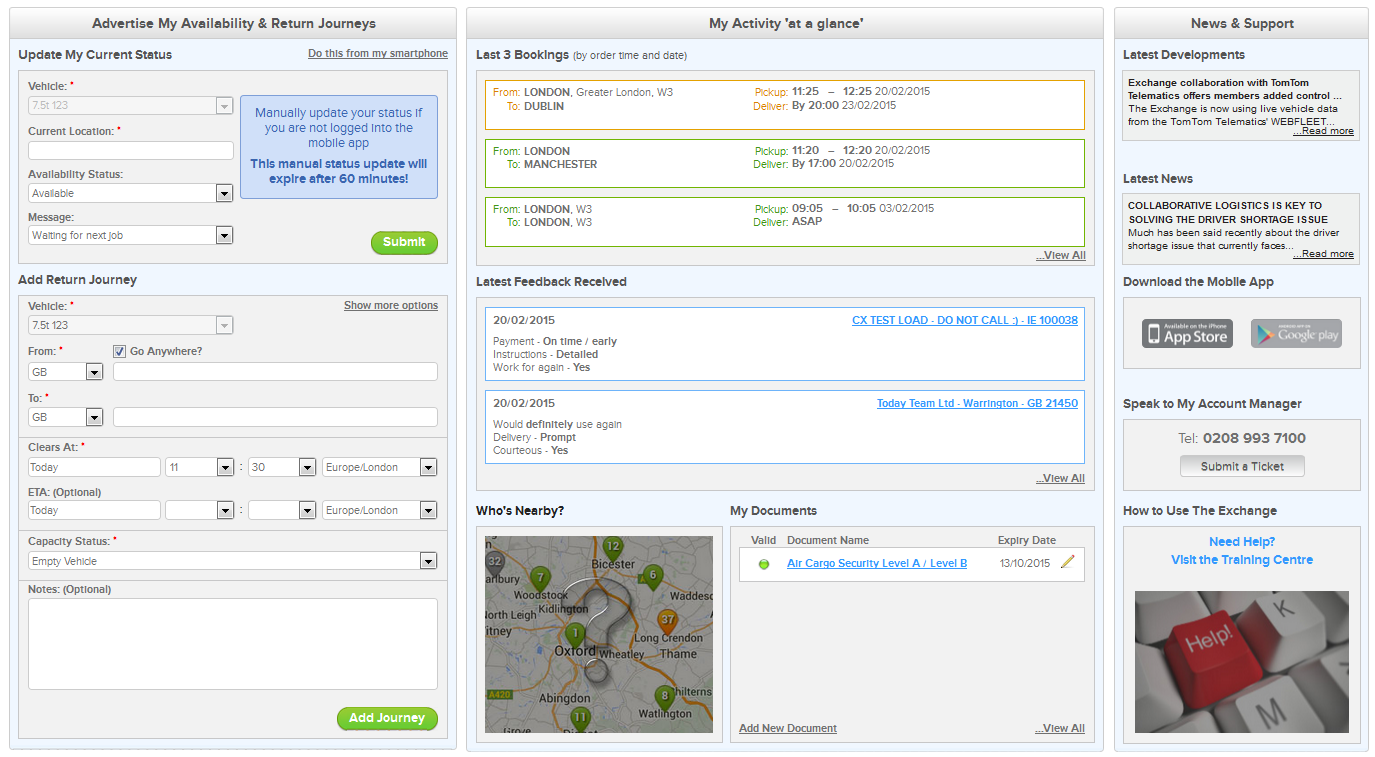Click green map marker 12 near Bicester
Screen dimensions: 1375x757
tap(612, 548)
